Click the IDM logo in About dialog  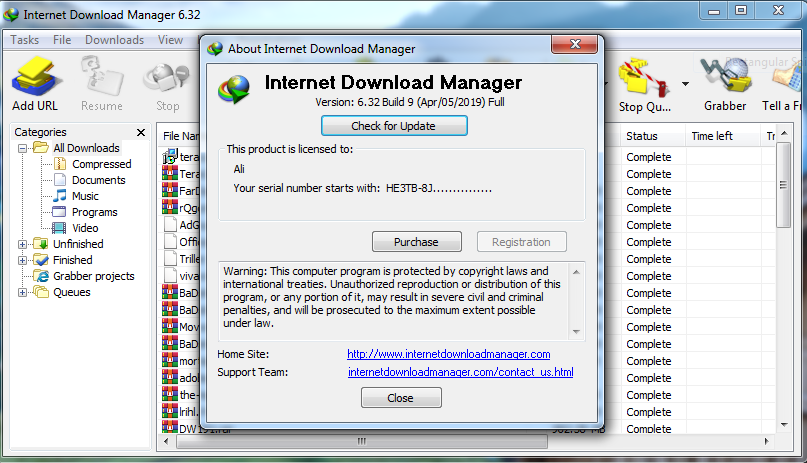point(234,88)
